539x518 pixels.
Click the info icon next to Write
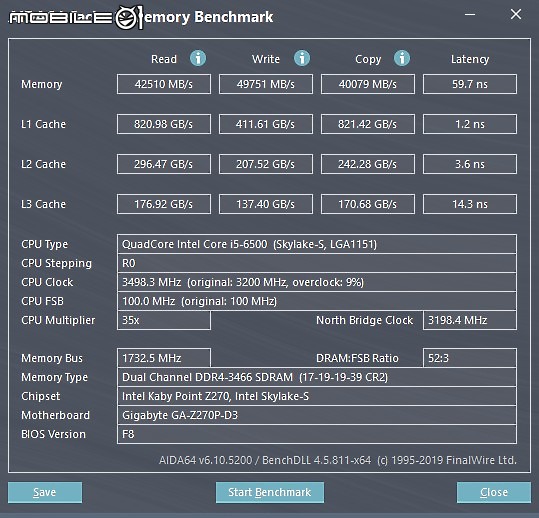click(302, 58)
